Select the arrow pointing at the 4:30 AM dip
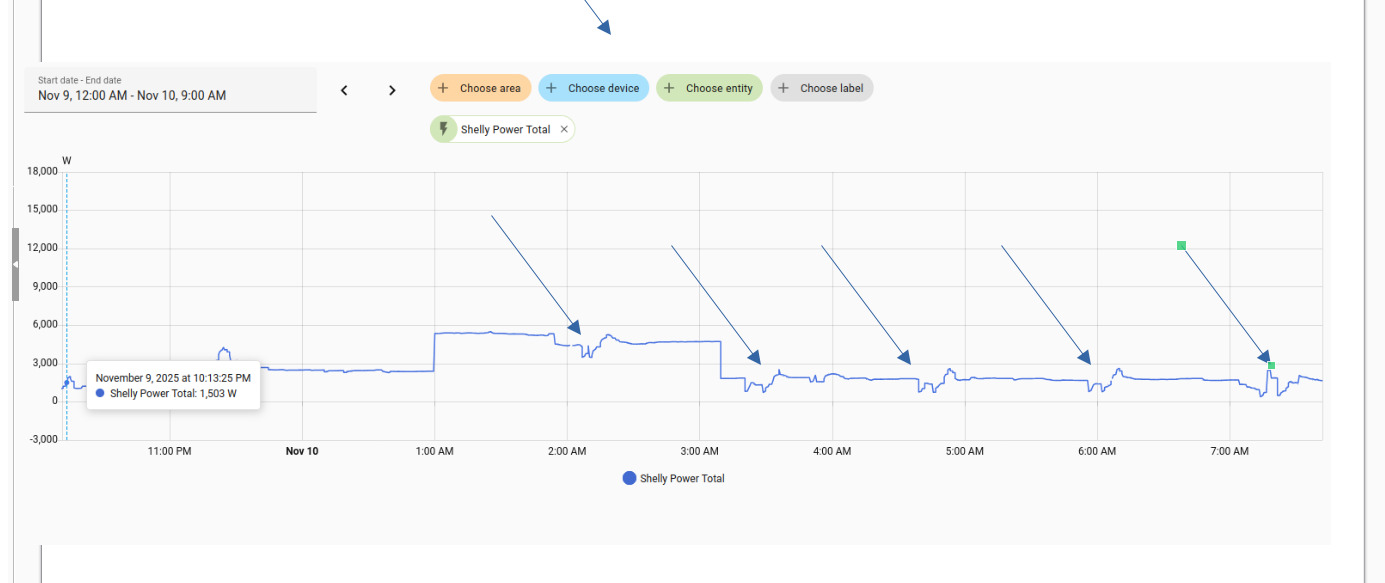Image resolution: width=1385 pixels, height=583 pixels. tap(865, 304)
